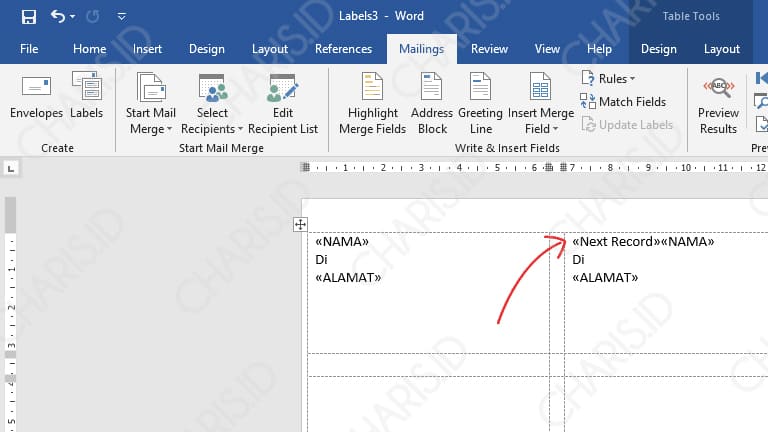Open Select Recipients menu
Image resolution: width=768 pixels, height=432 pixels.
(x=212, y=104)
